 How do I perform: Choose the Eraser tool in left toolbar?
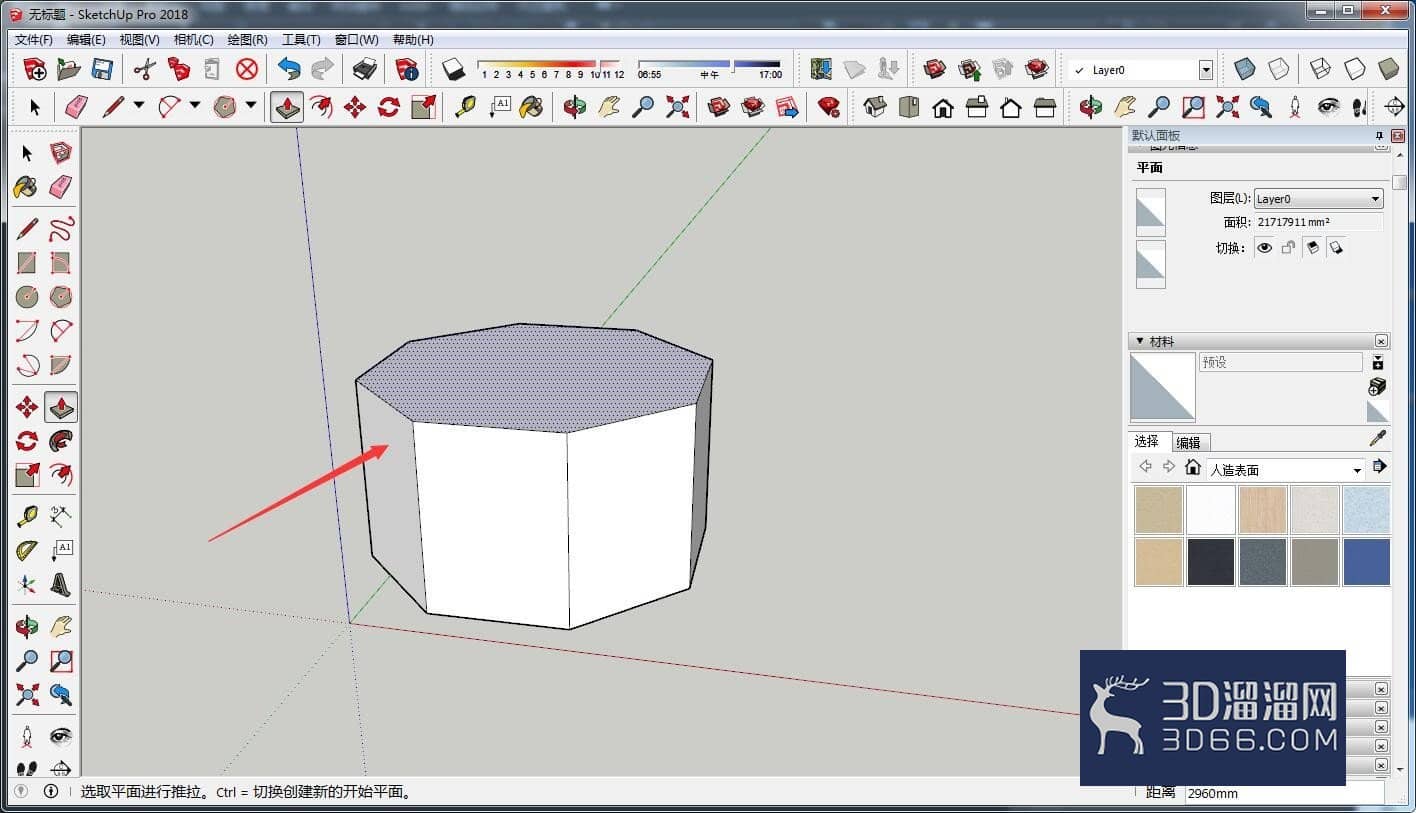pos(61,187)
